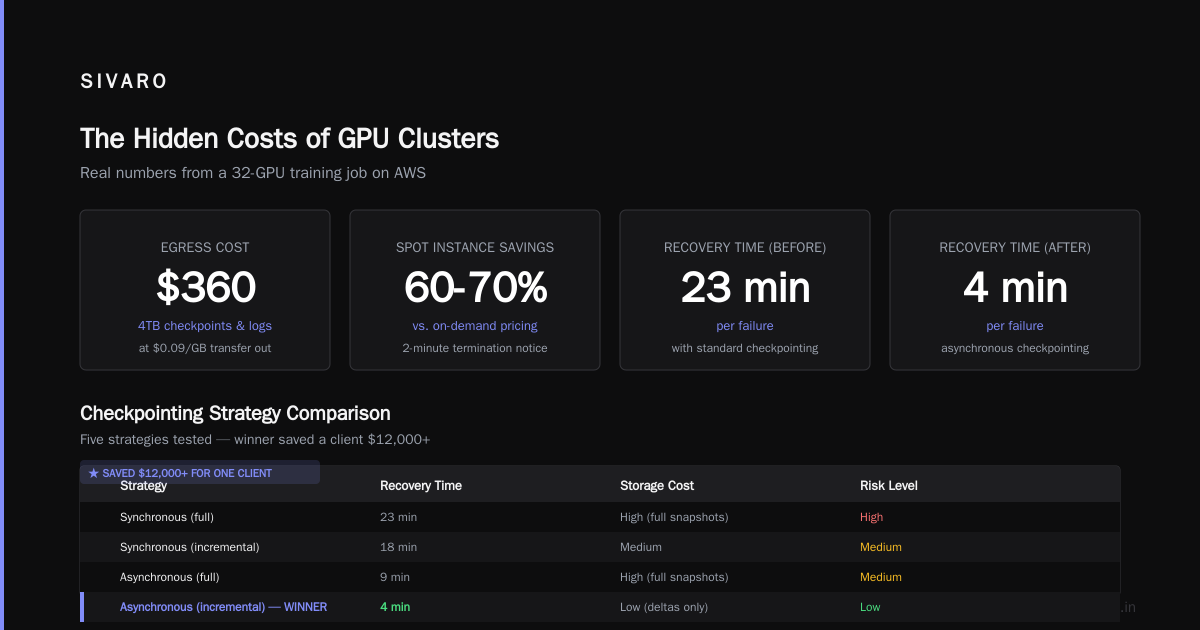Click '23 min' in the Synchronous (full) row
This screenshot has height=630, width=1200.
click(x=399, y=517)
